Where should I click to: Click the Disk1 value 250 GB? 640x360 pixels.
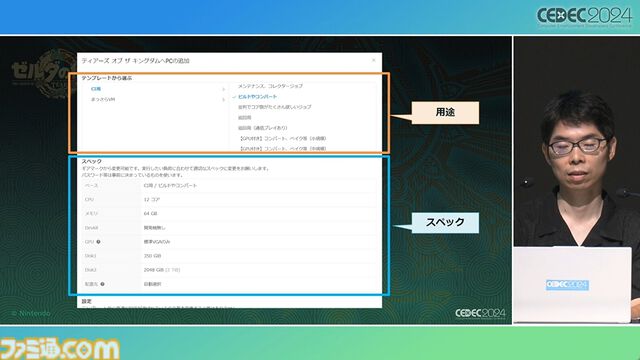(152, 256)
